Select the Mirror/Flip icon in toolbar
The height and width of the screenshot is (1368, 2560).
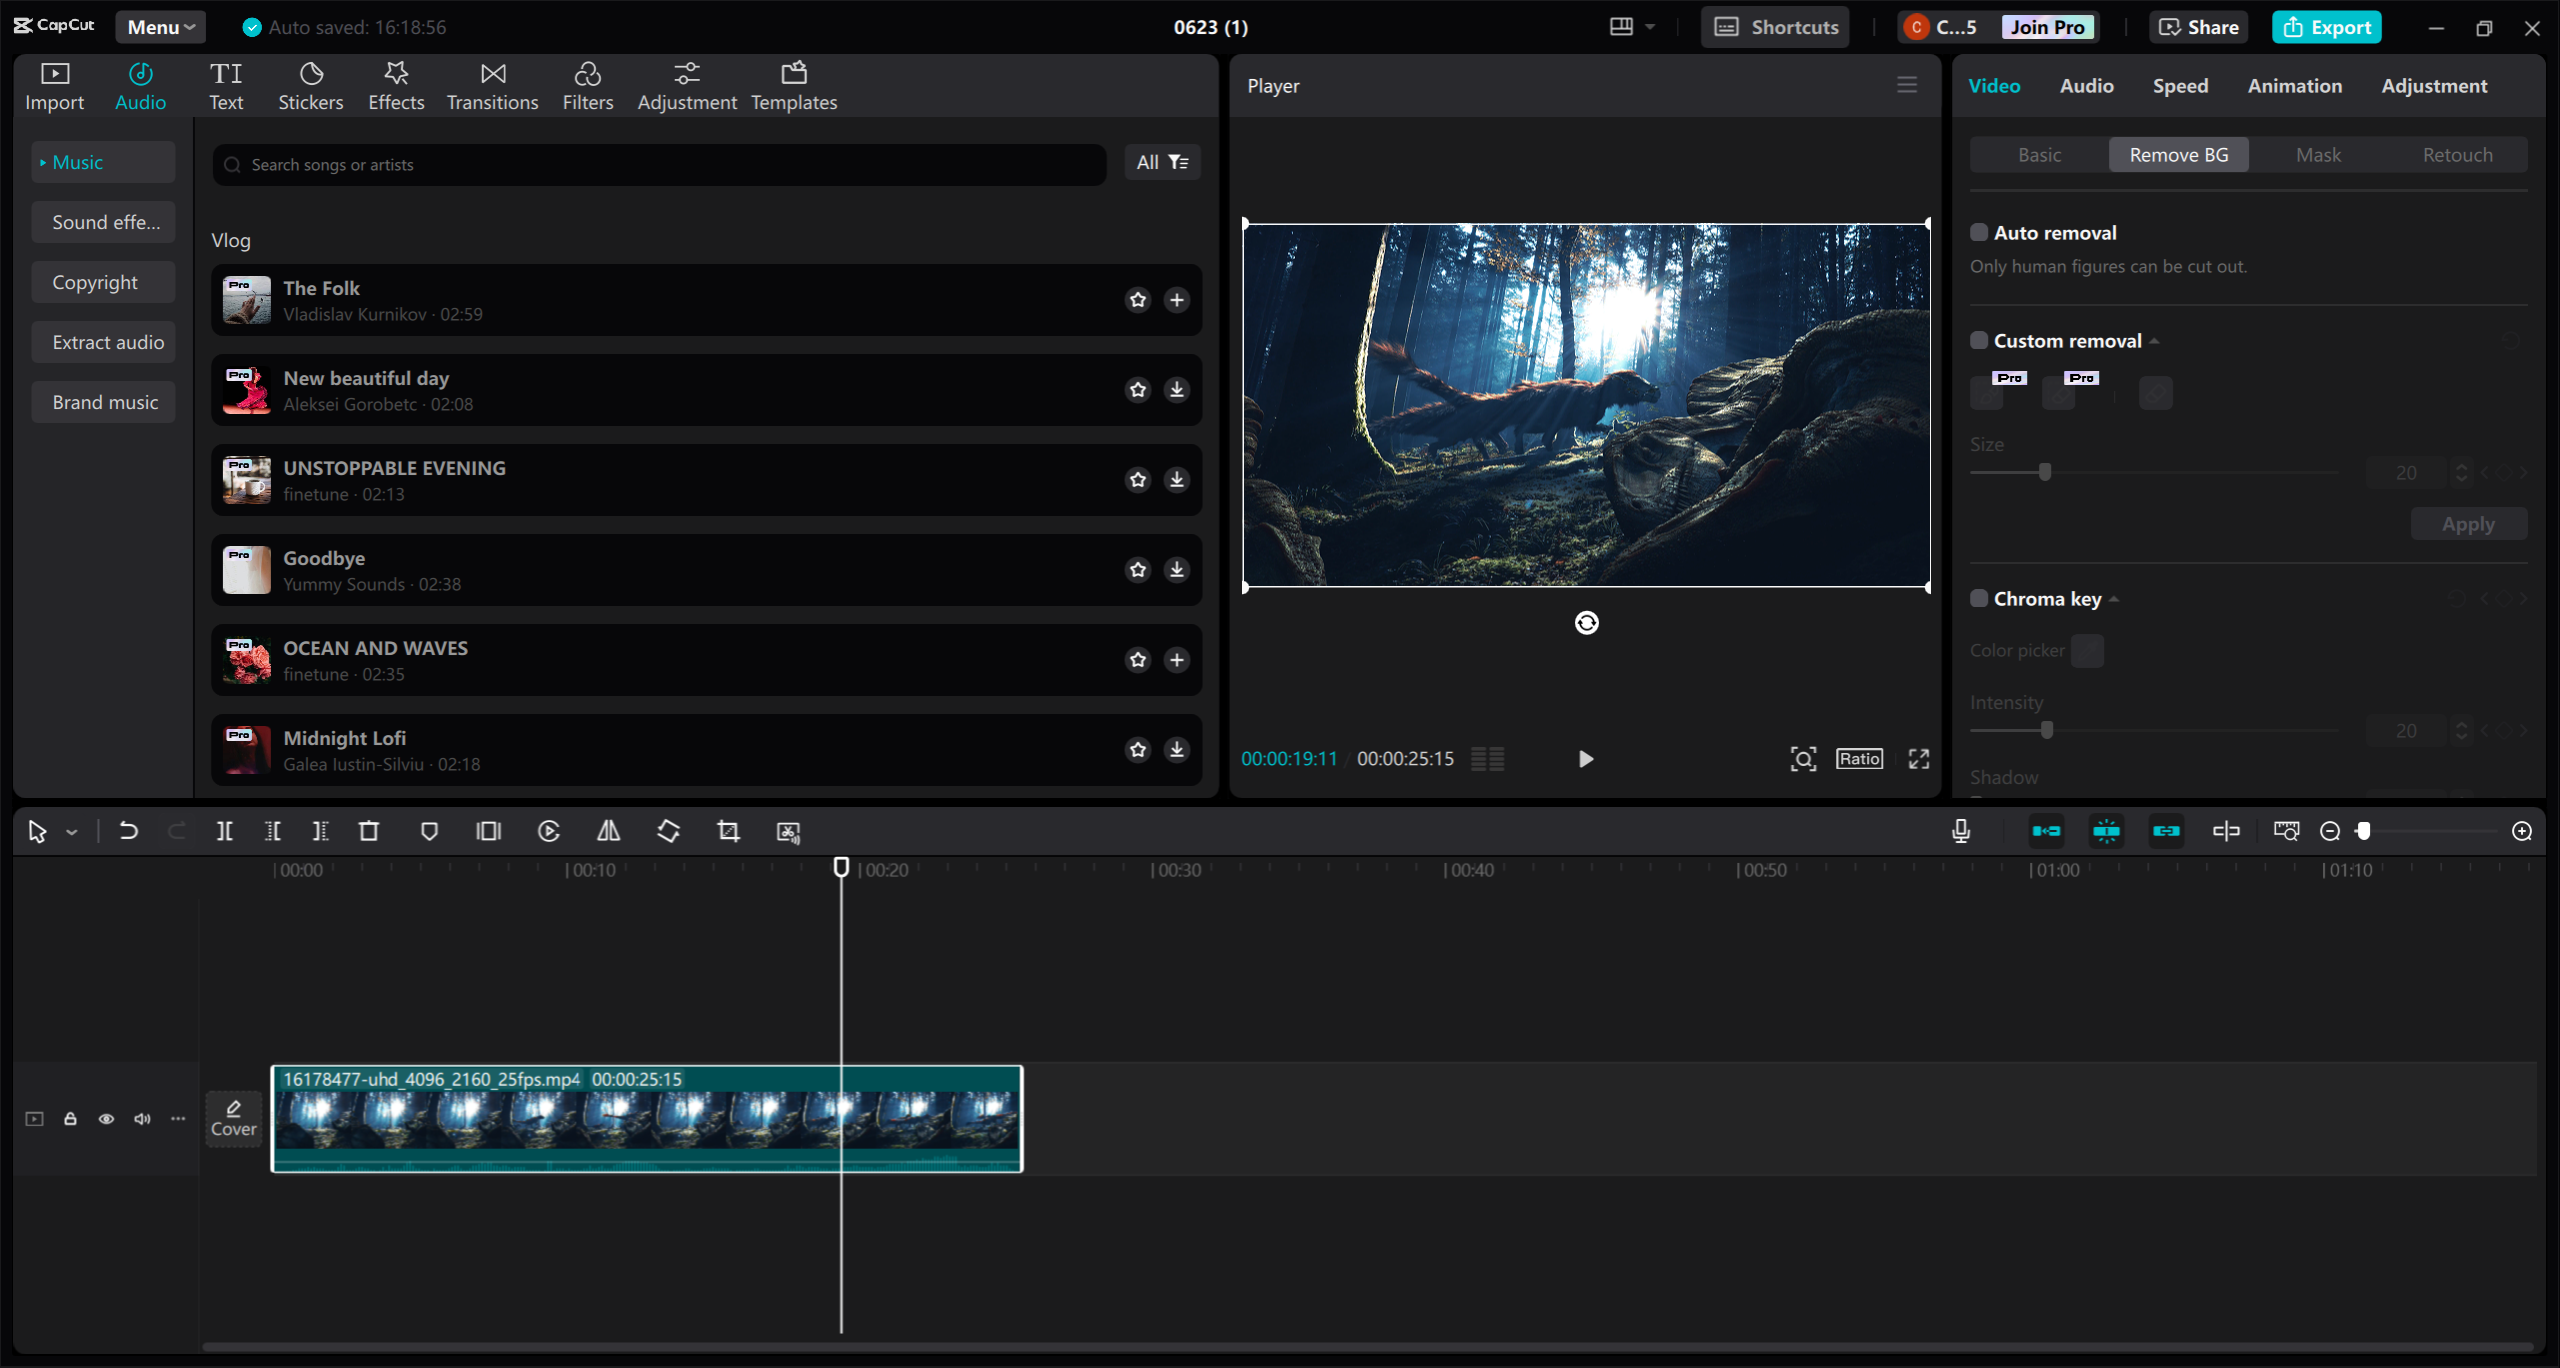tap(608, 831)
